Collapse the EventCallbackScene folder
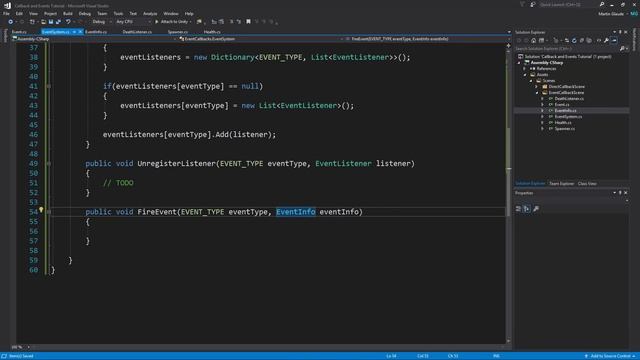The width and height of the screenshot is (640, 360). (537, 93)
